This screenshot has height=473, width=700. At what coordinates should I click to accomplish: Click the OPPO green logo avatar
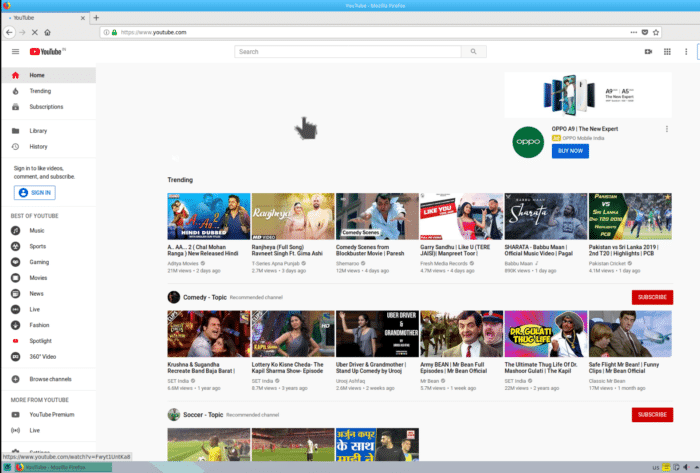coord(528,142)
